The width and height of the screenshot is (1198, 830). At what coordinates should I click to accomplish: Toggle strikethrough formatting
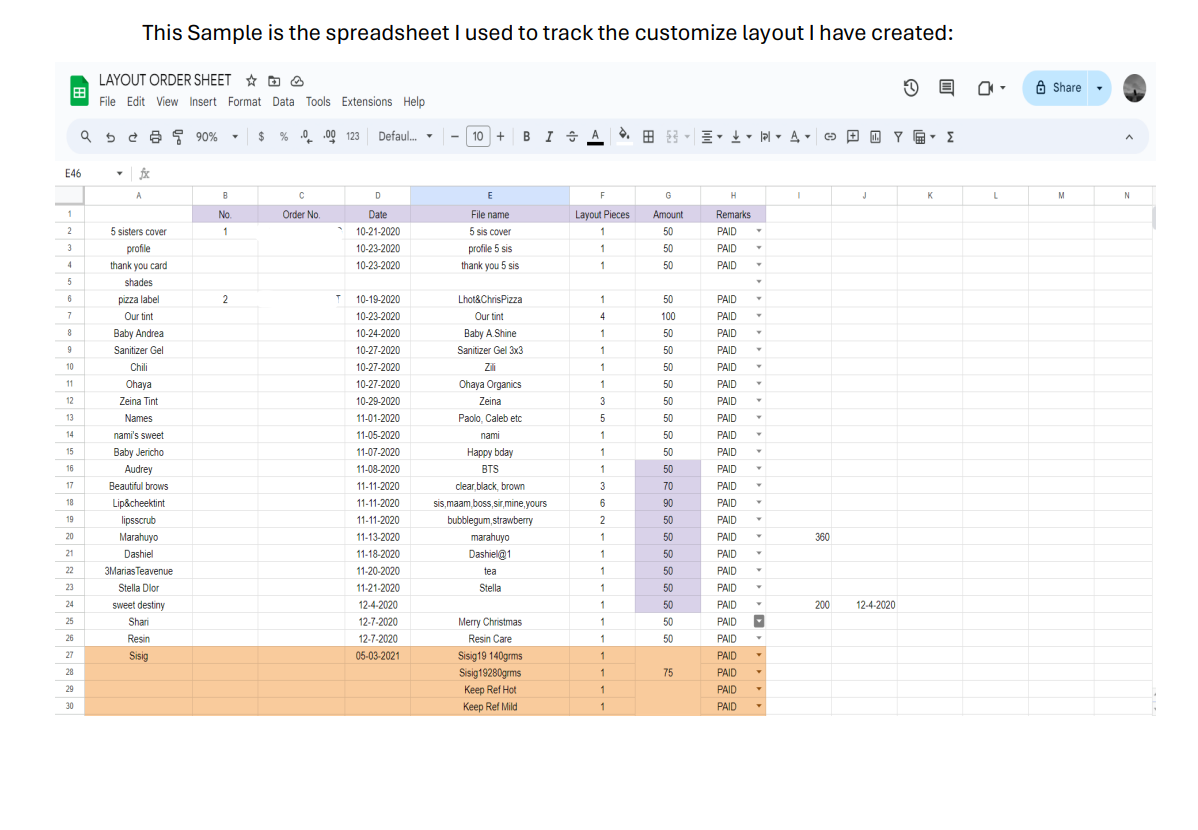coord(572,137)
